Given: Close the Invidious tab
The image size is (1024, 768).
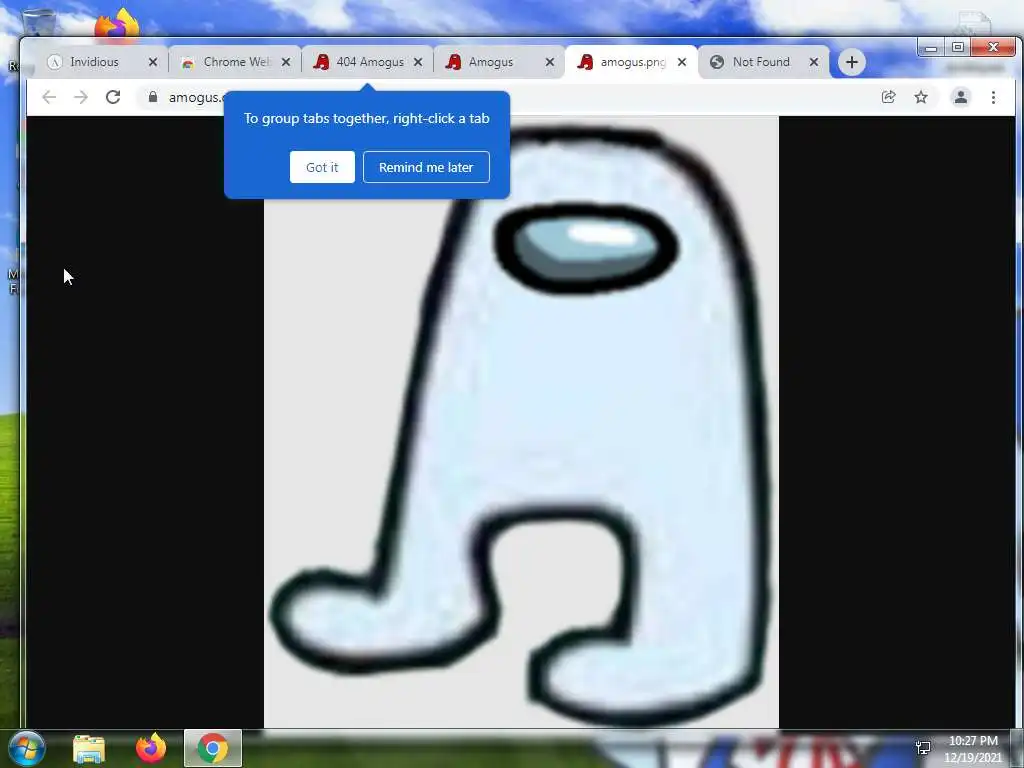Looking at the screenshot, I should (153, 62).
